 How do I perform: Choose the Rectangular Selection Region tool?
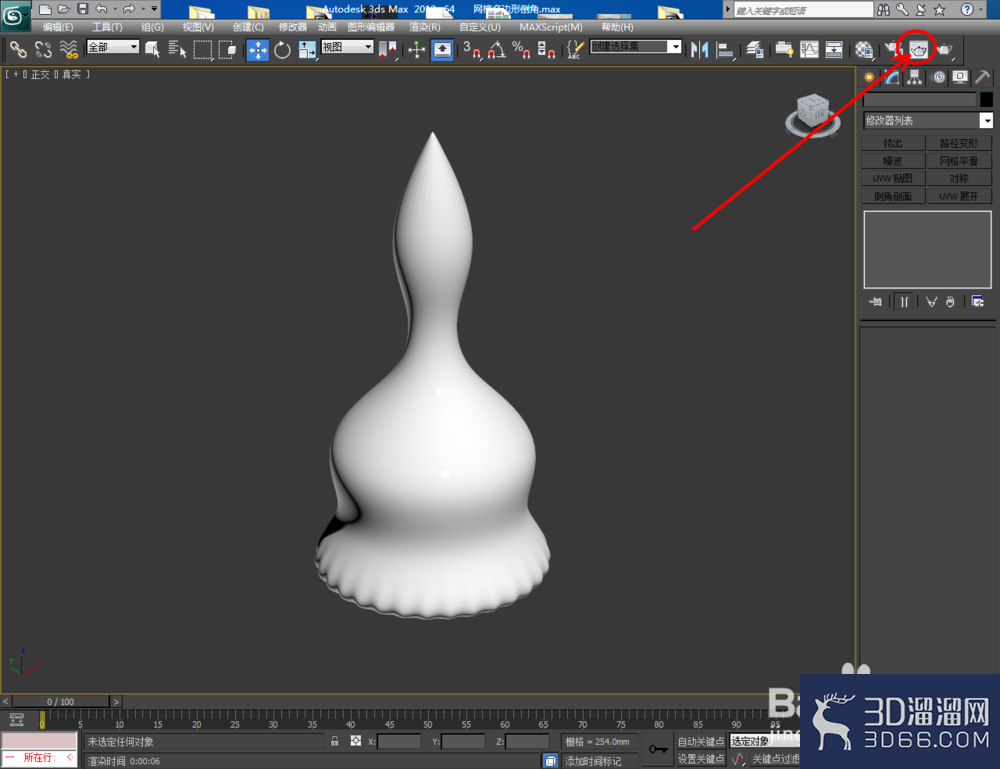202,49
